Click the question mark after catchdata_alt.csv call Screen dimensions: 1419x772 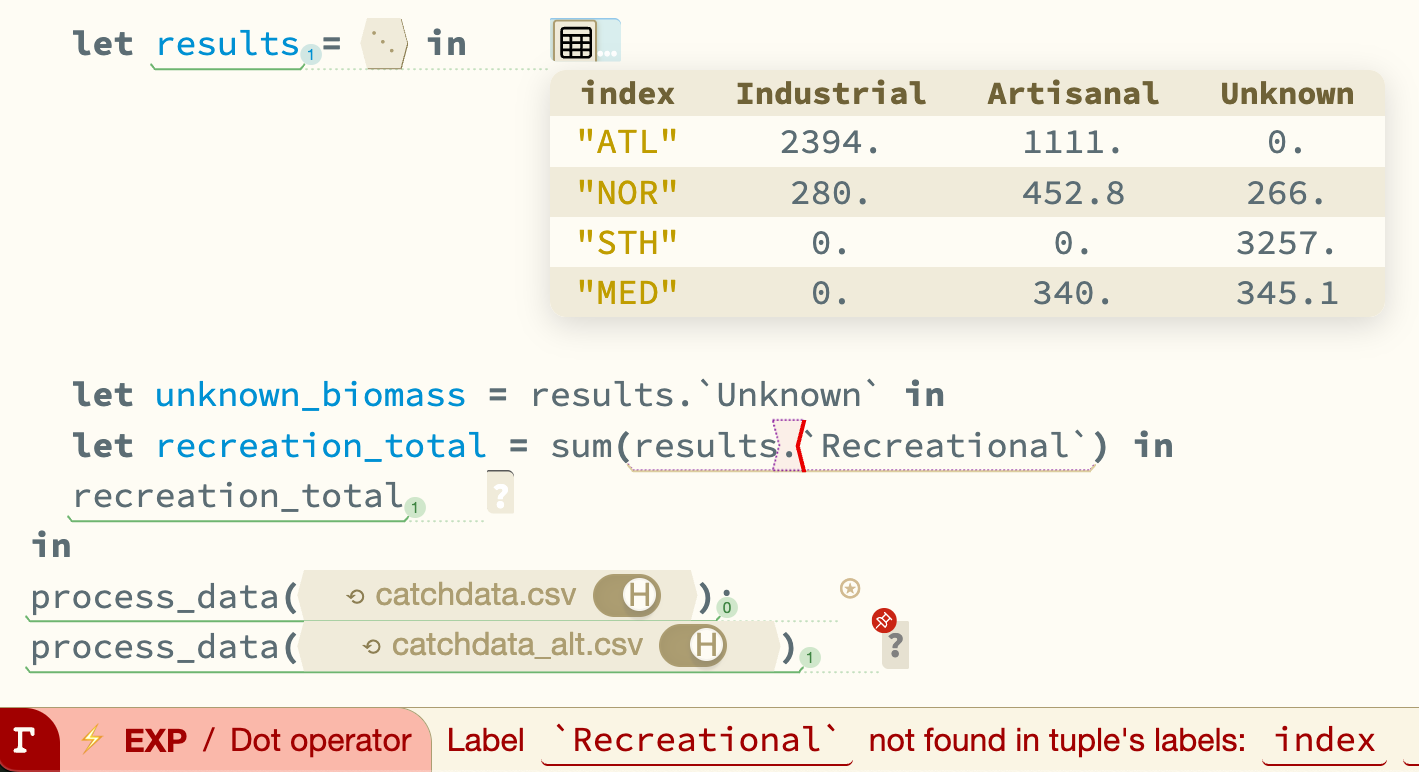(895, 645)
